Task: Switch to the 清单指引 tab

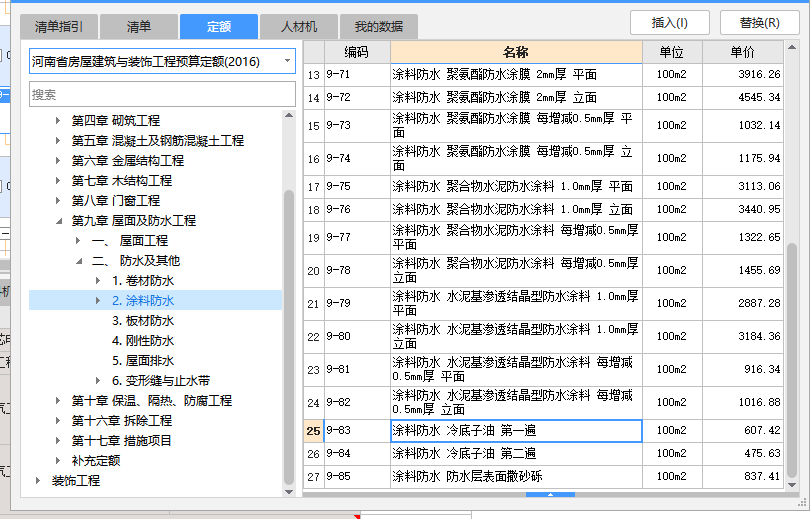Action: point(59,26)
